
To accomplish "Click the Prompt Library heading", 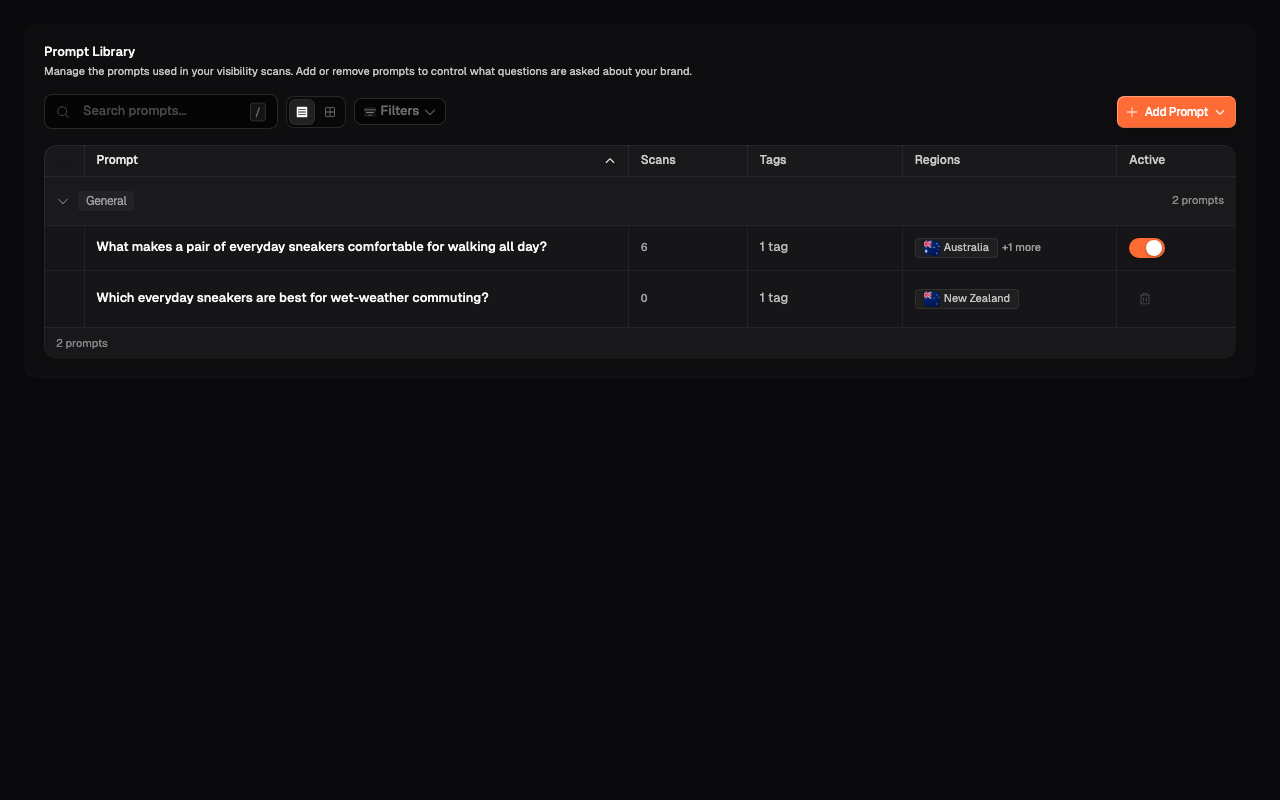I will pyautogui.click(x=90, y=51).
